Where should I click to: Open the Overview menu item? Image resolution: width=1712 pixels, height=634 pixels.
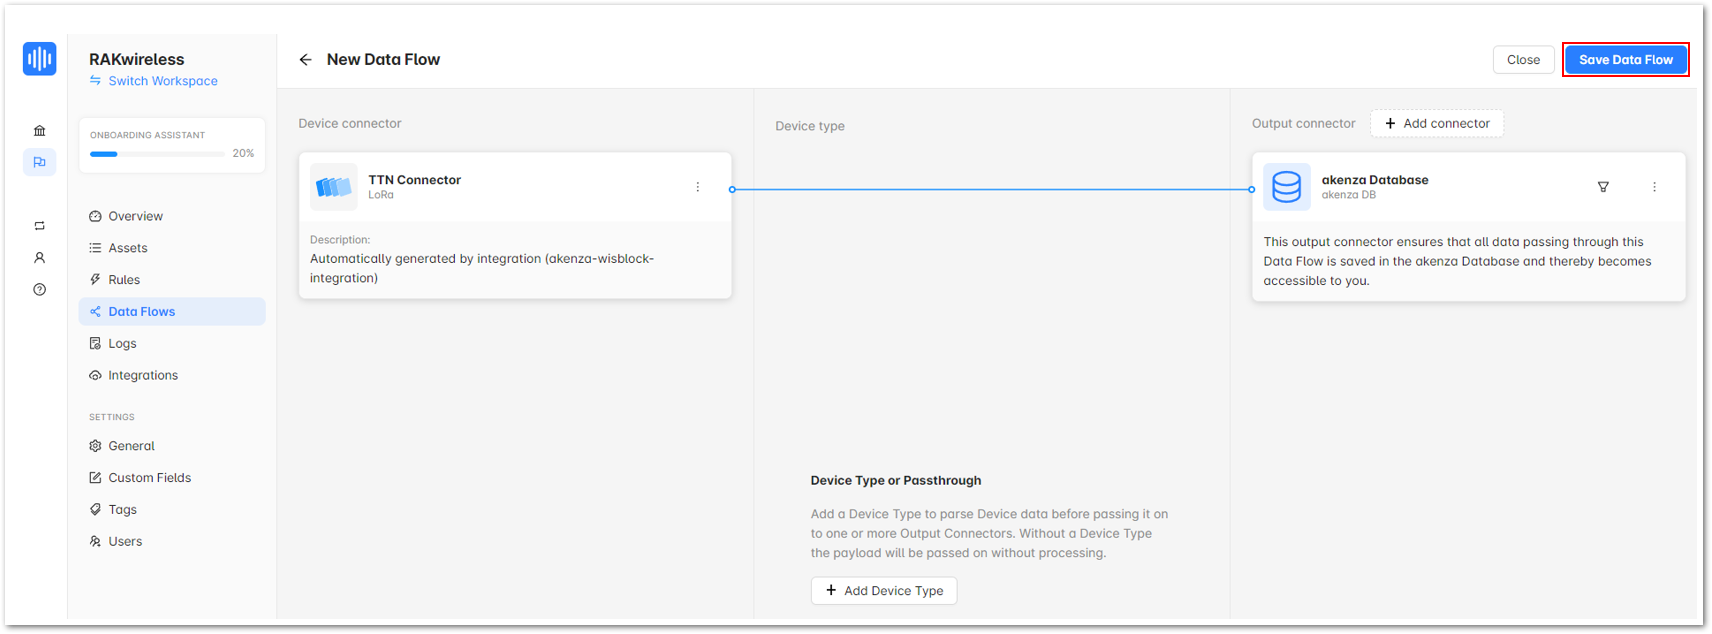[x=172, y=216]
